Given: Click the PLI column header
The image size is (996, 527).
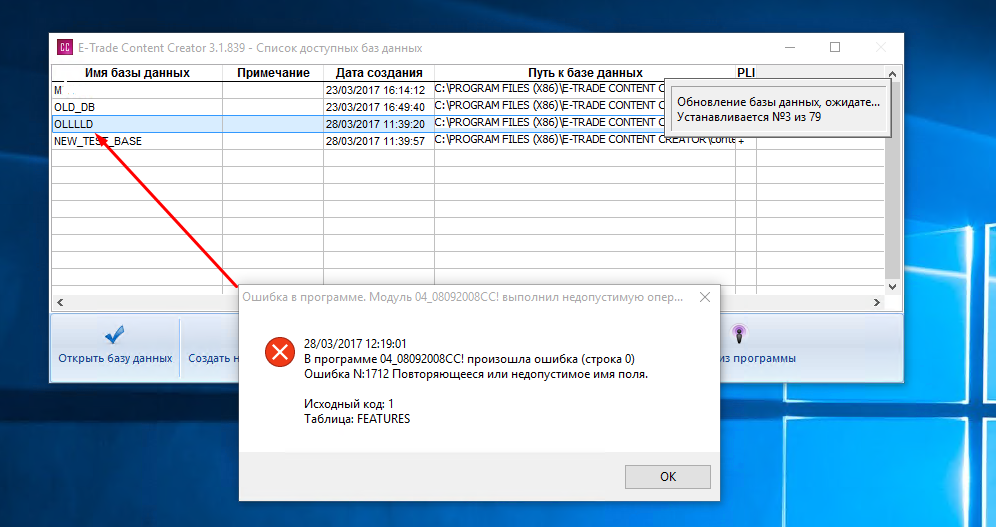Looking at the screenshot, I should (x=746, y=73).
